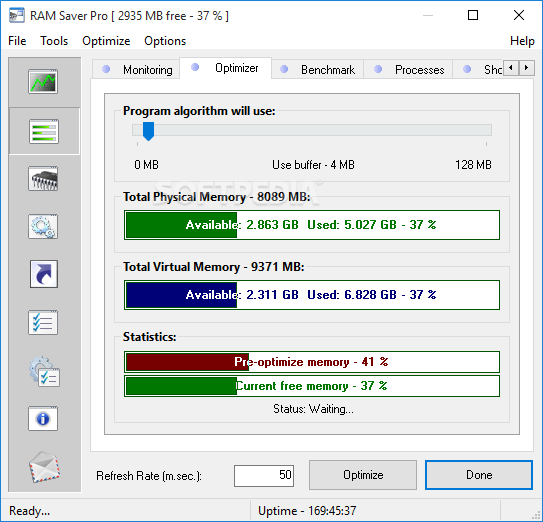Open the monitoring graph sidebar icon
The image size is (543, 522).
click(43, 82)
